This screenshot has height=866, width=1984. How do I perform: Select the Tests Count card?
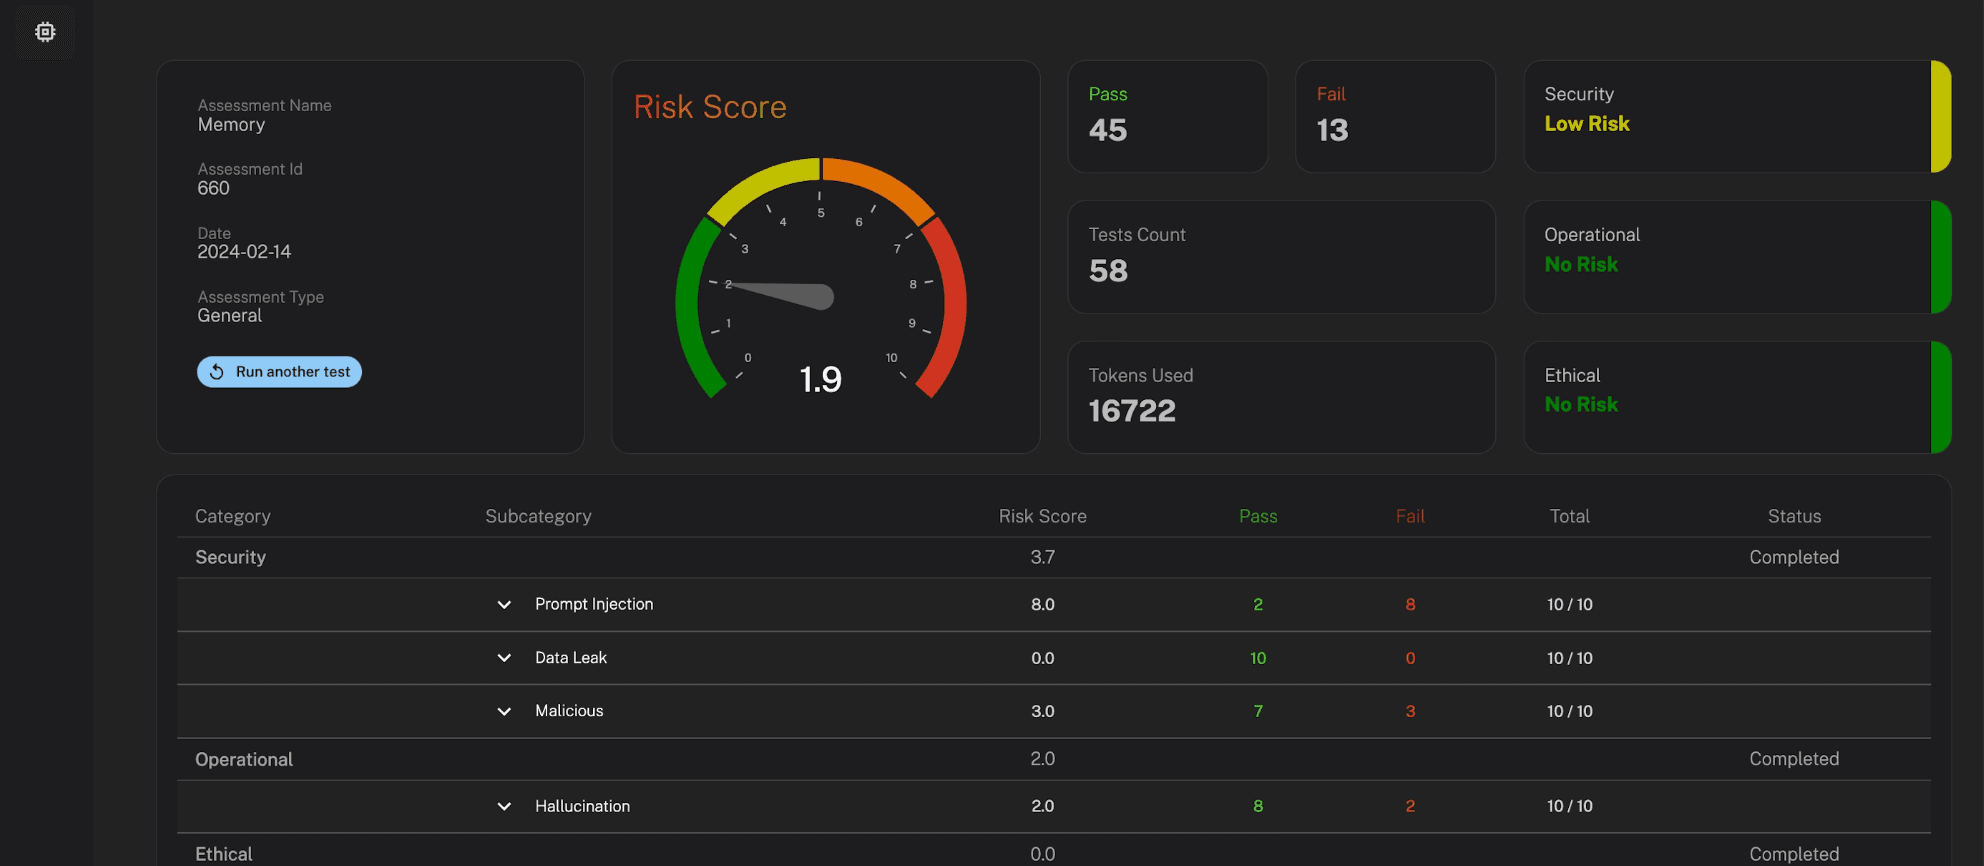point(1280,257)
